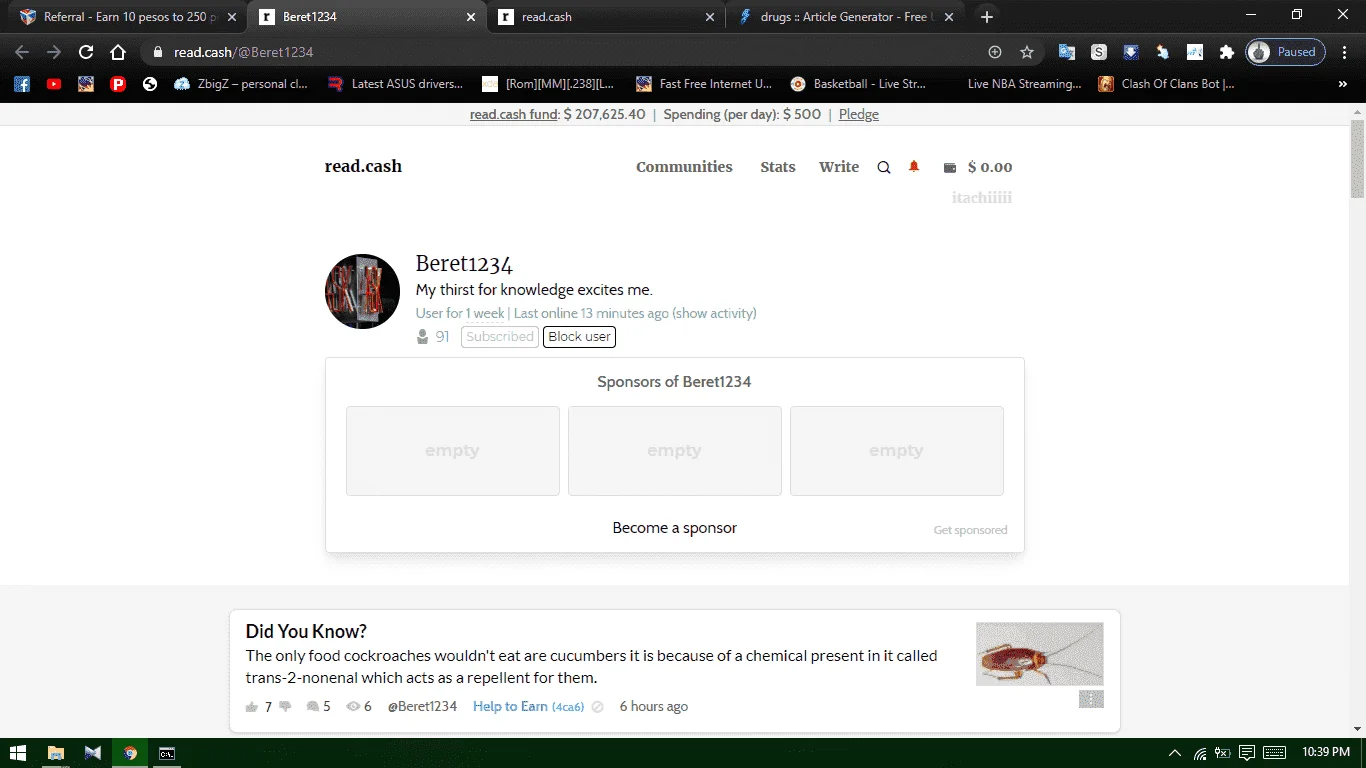The width and height of the screenshot is (1366, 768).
Task: Go to browser home page icon
Action: (x=118, y=52)
